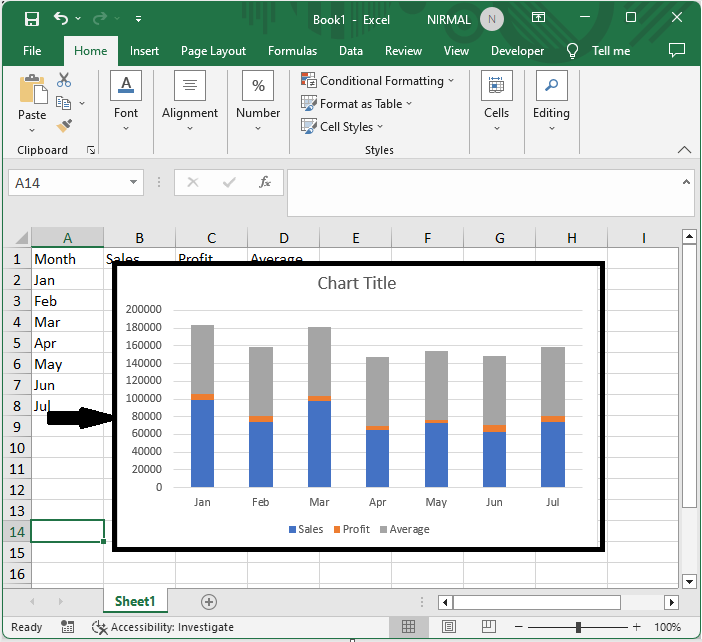Click the Undo arrow icon
702x642 pixels.
tap(63, 19)
